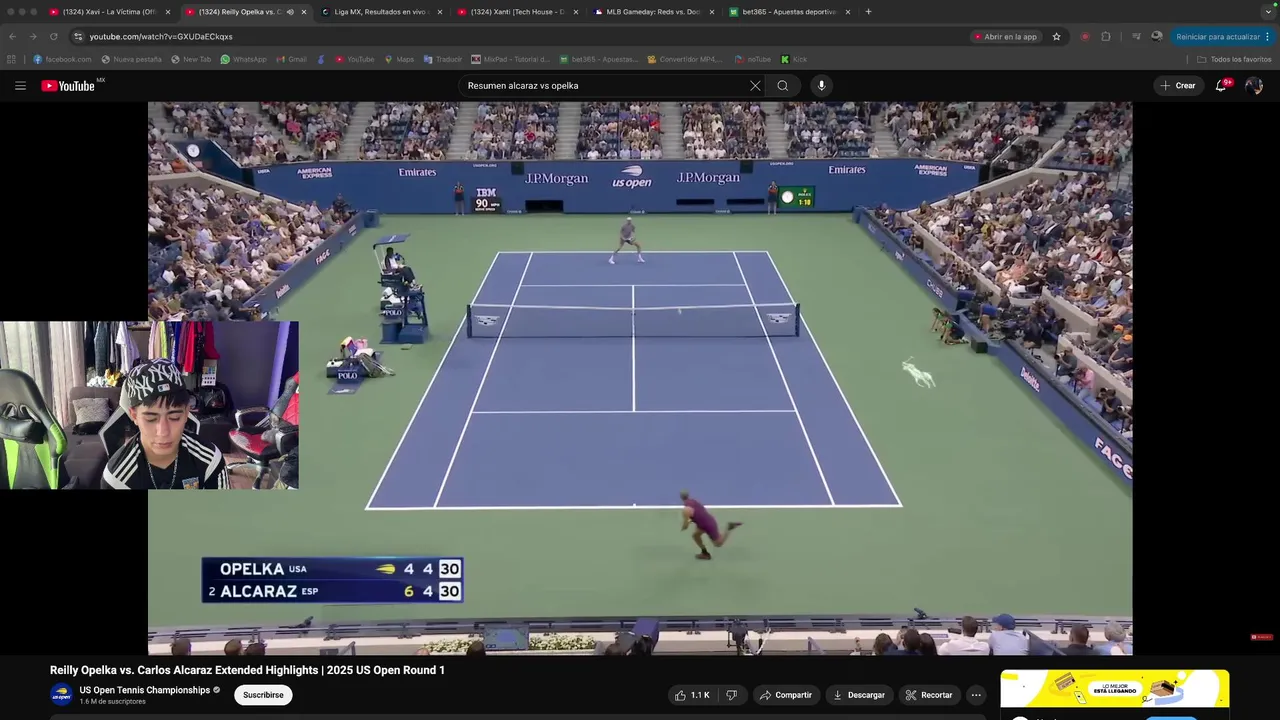
Task: Open the Crear menu
Action: coord(1178,86)
